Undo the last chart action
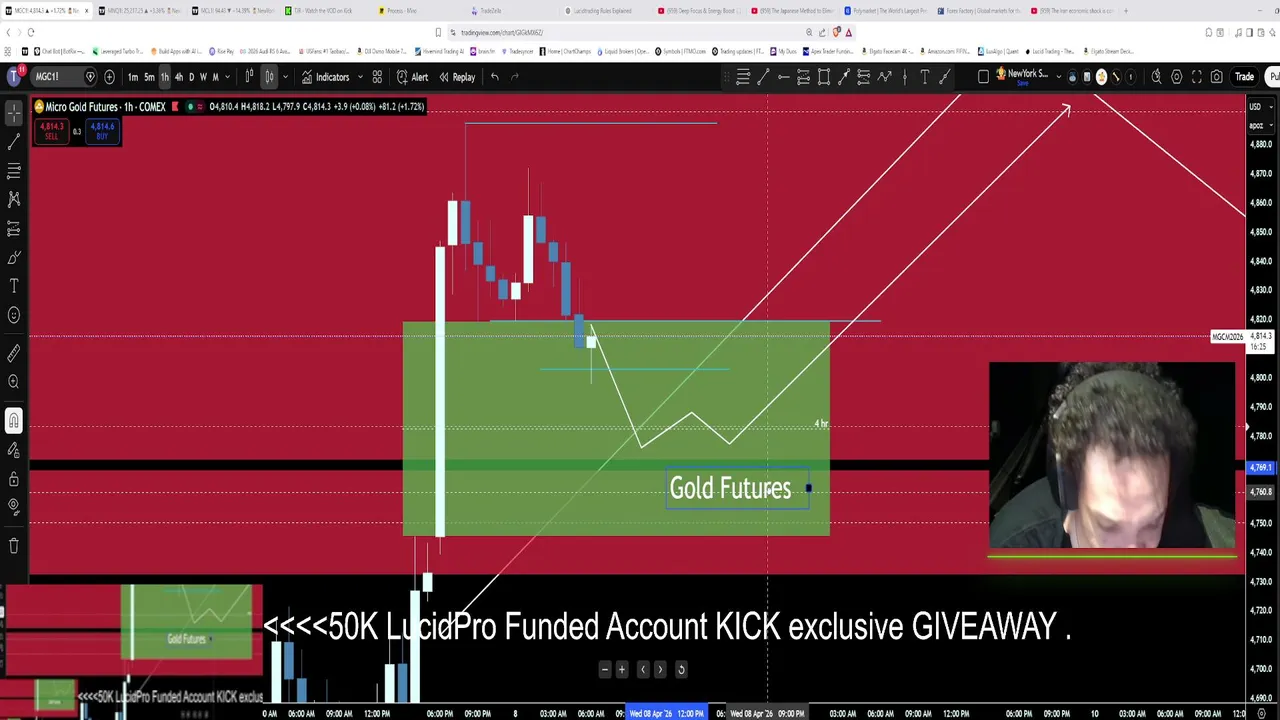This screenshot has width=1280, height=720. tap(494, 77)
